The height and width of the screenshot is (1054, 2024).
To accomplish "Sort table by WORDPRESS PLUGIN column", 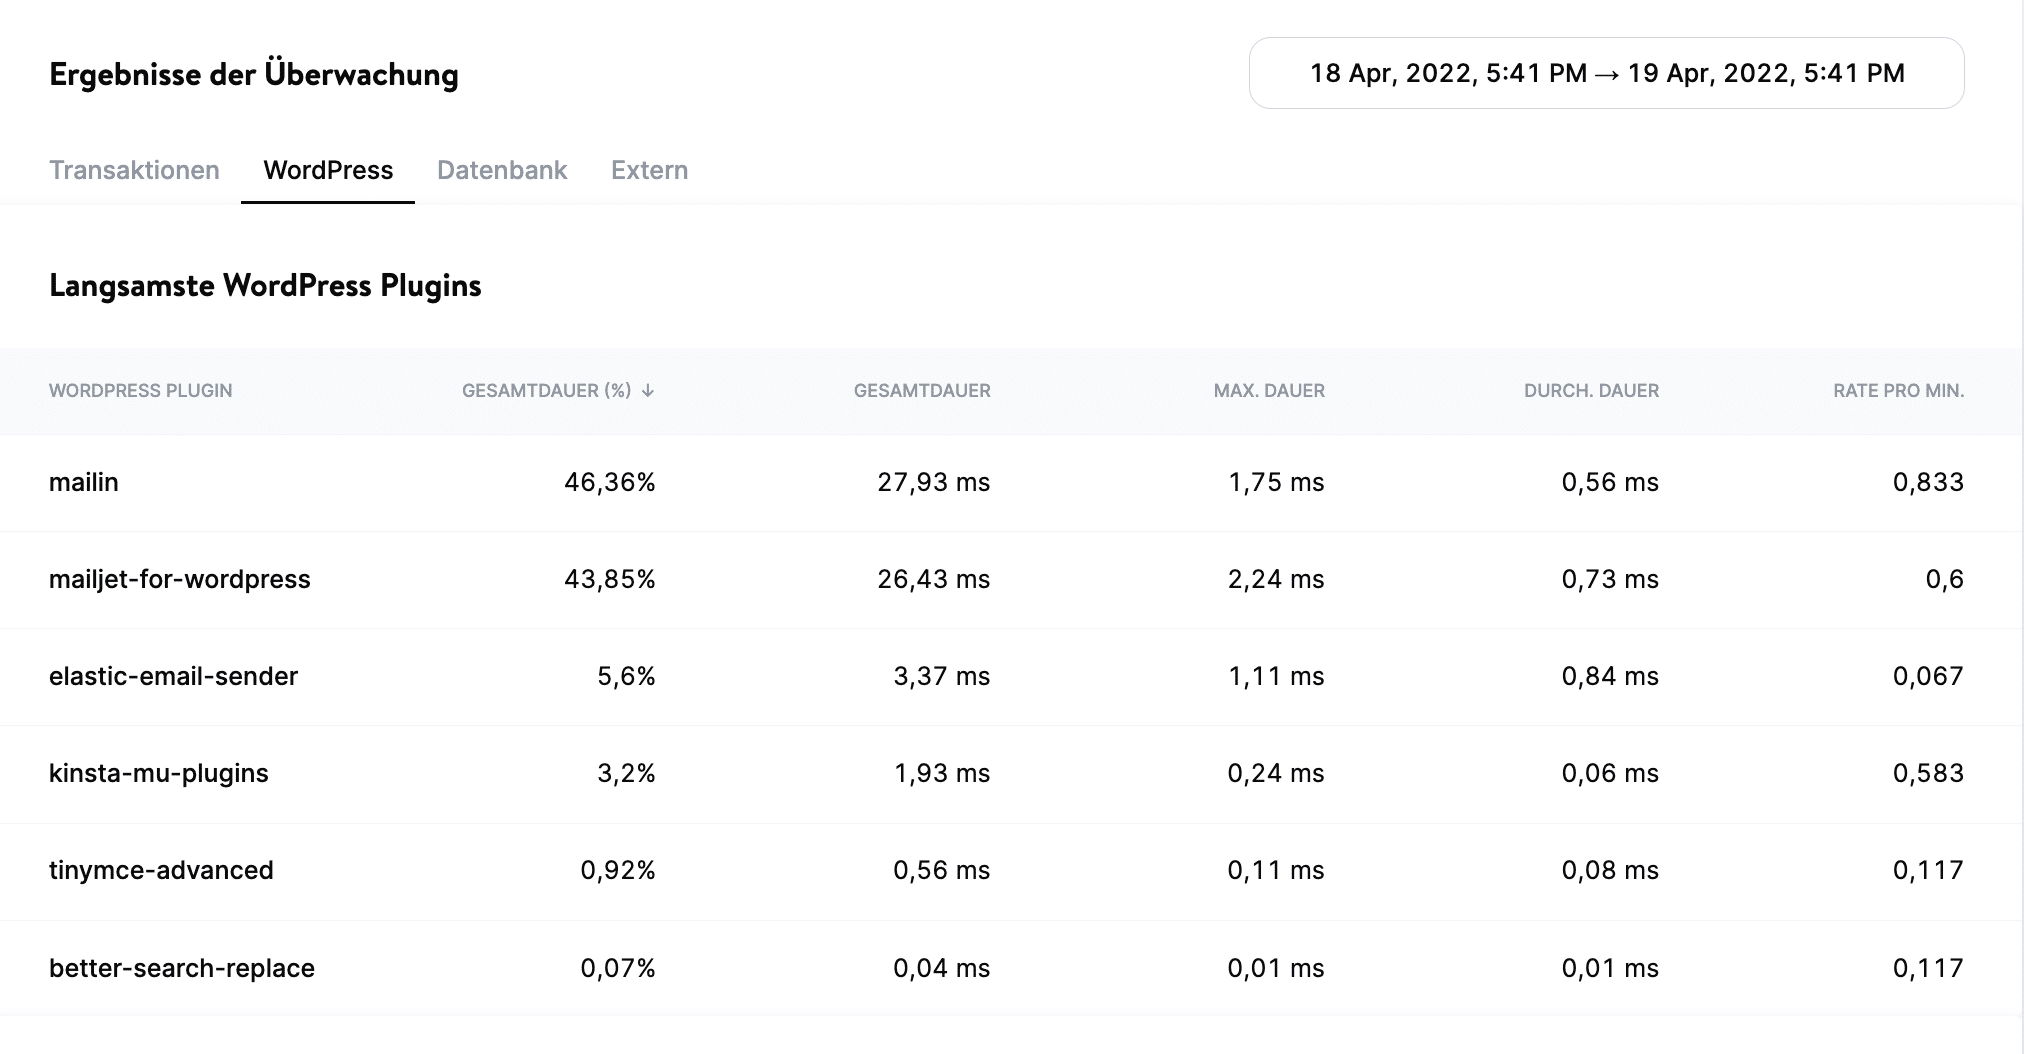I will [x=140, y=392].
